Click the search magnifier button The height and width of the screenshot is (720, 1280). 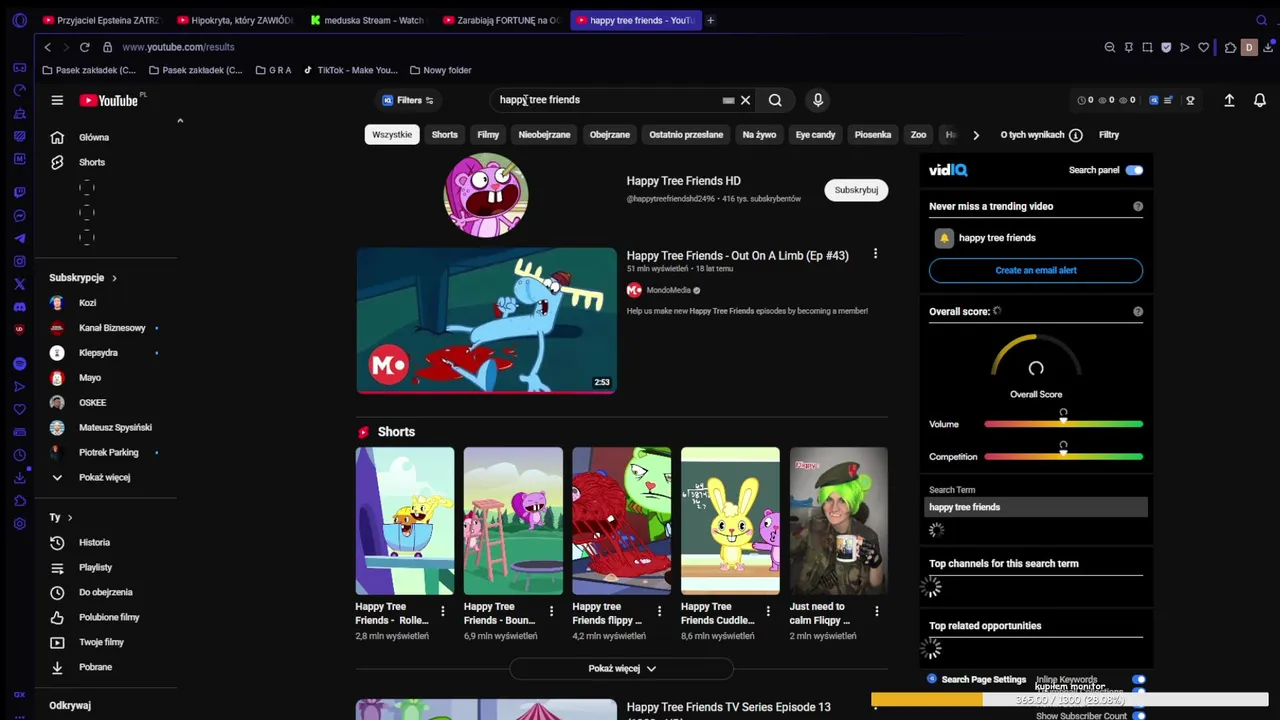(x=775, y=100)
